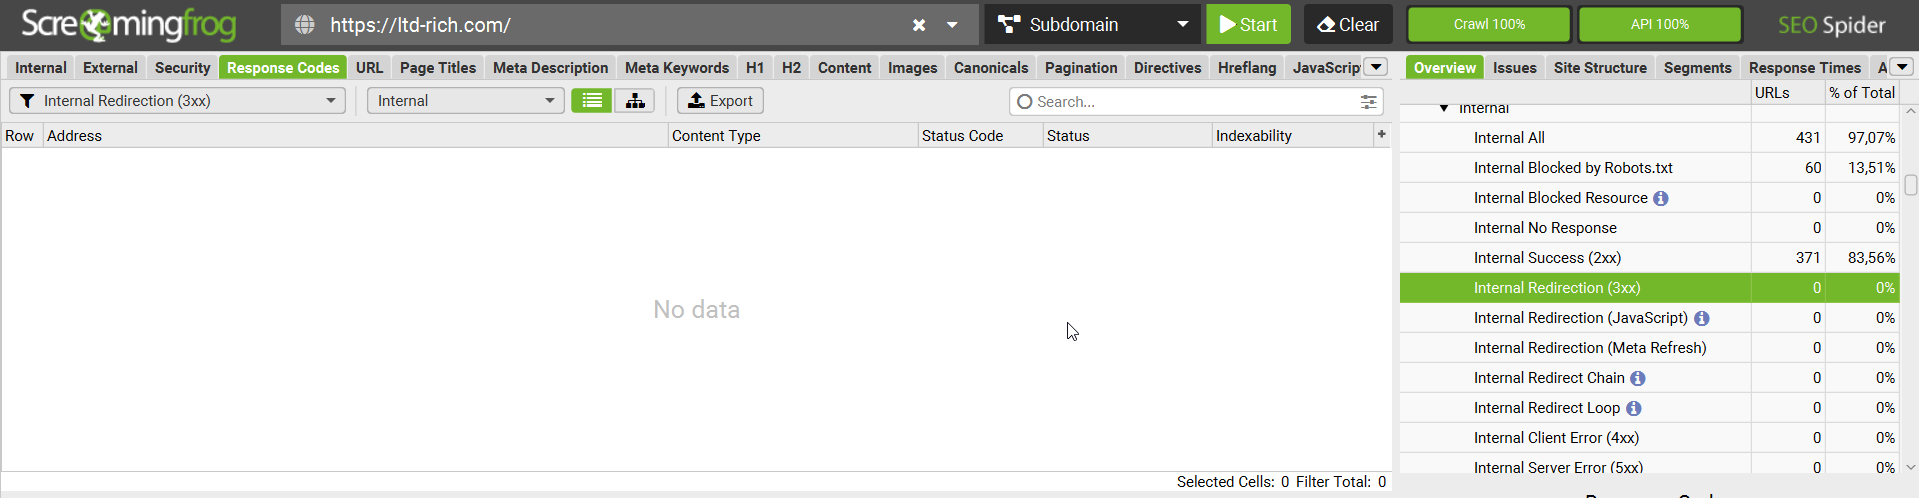This screenshot has width=1919, height=498.
Task: Sort by the Status column header
Action: click(1127, 135)
